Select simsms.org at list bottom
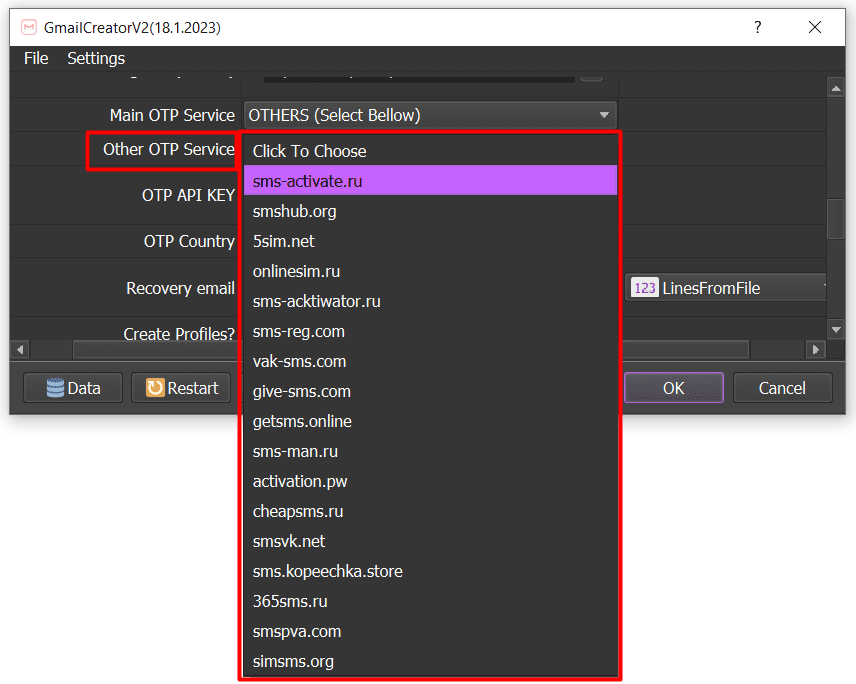The image size is (856, 684). tap(430, 662)
